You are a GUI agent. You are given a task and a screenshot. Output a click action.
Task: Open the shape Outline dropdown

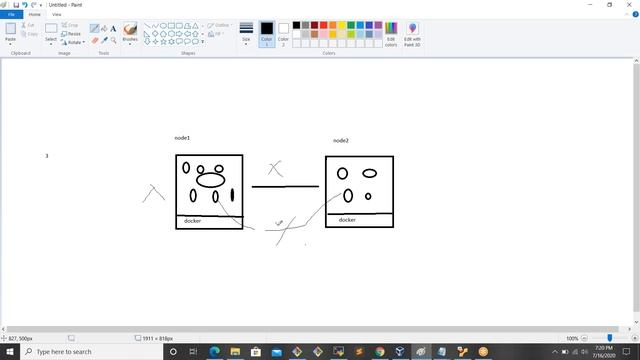click(219, 25)
